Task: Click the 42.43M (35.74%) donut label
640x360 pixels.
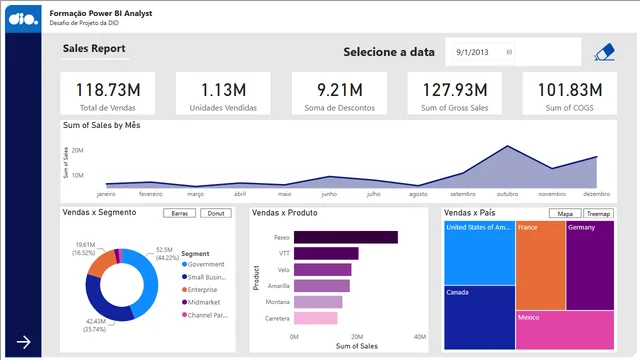Action: pyautogui.click(x=94, y=325)
